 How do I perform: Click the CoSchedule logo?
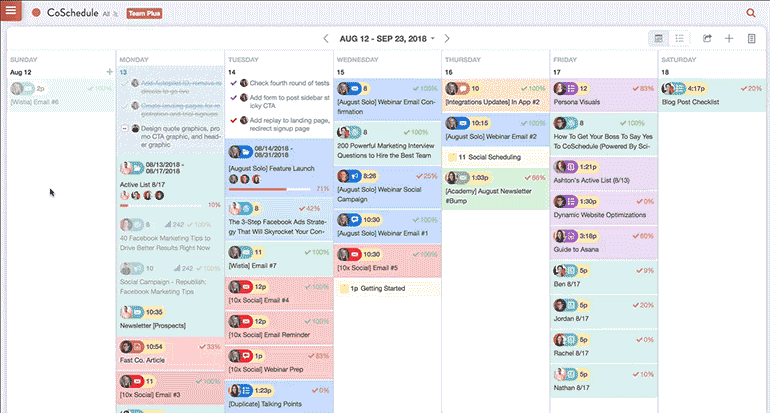(65, 13)
